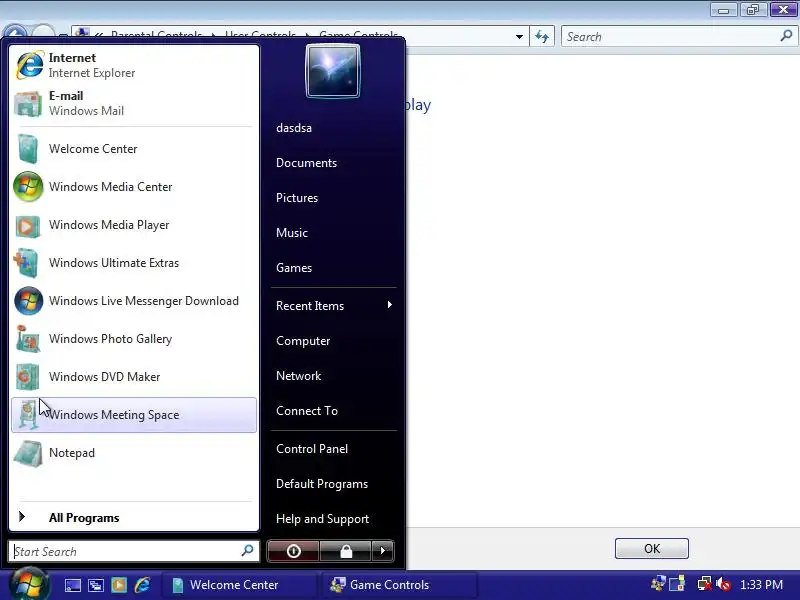Click the search magnifier in Game Controls window

click(786, 36)
